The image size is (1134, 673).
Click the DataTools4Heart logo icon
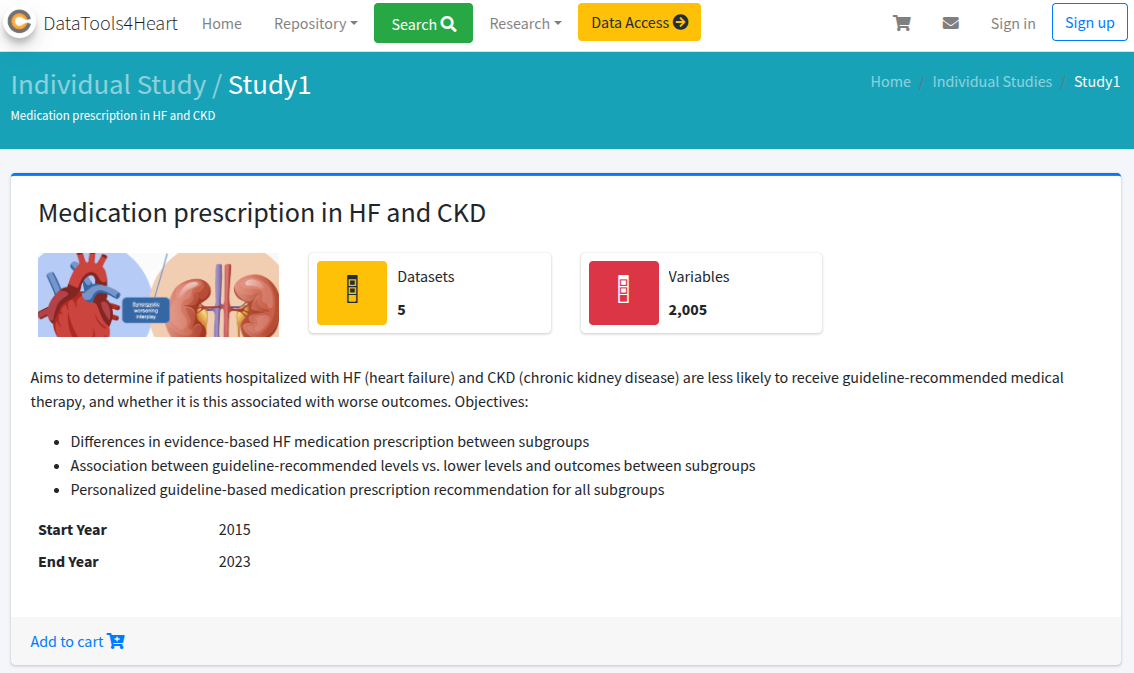pos(20,23)
